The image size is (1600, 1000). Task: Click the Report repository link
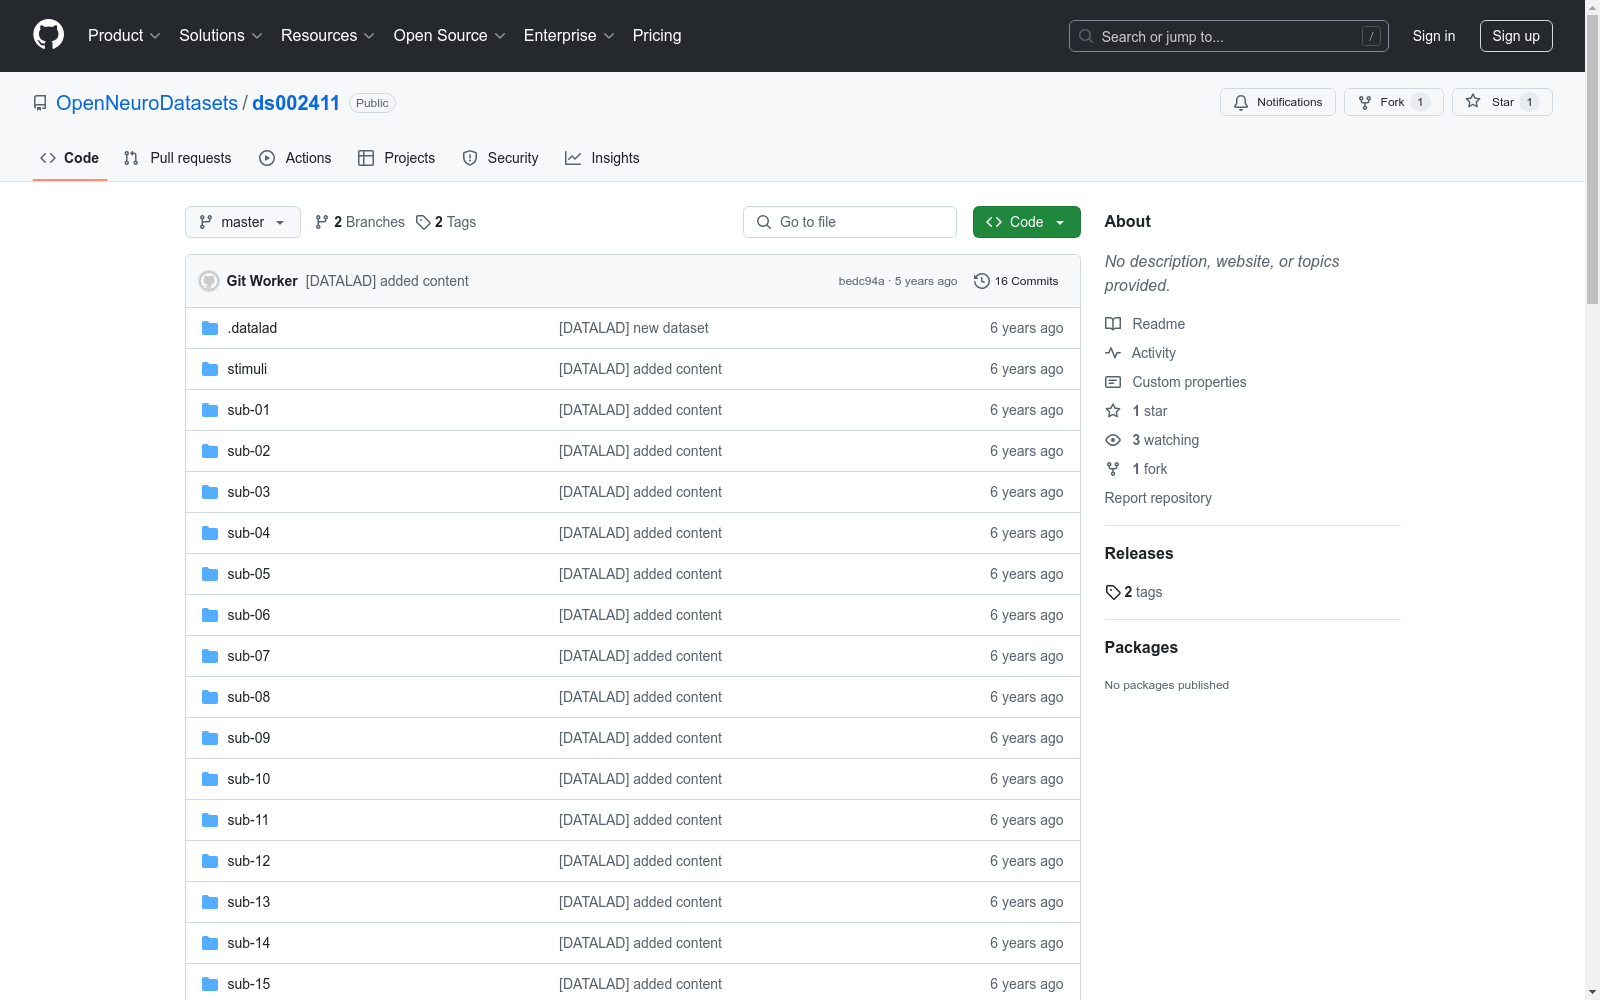[1158, 498]
